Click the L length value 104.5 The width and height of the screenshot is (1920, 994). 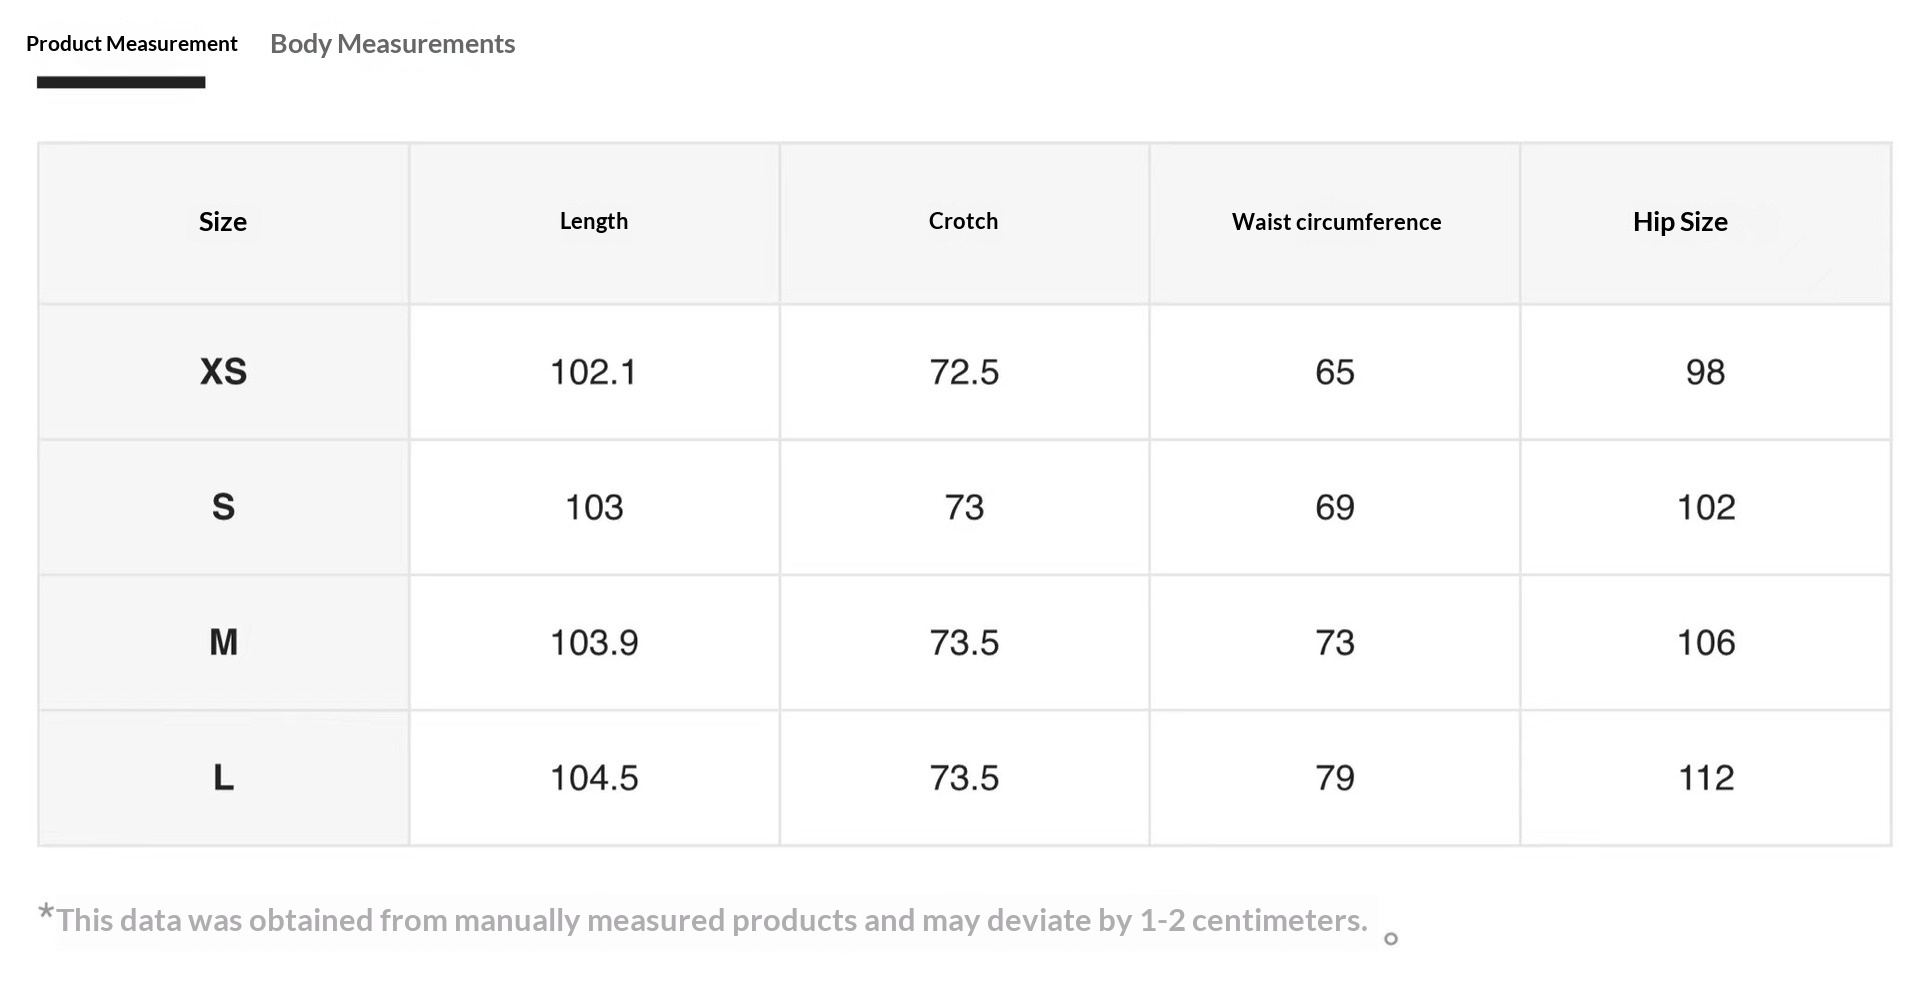point(594,777)
